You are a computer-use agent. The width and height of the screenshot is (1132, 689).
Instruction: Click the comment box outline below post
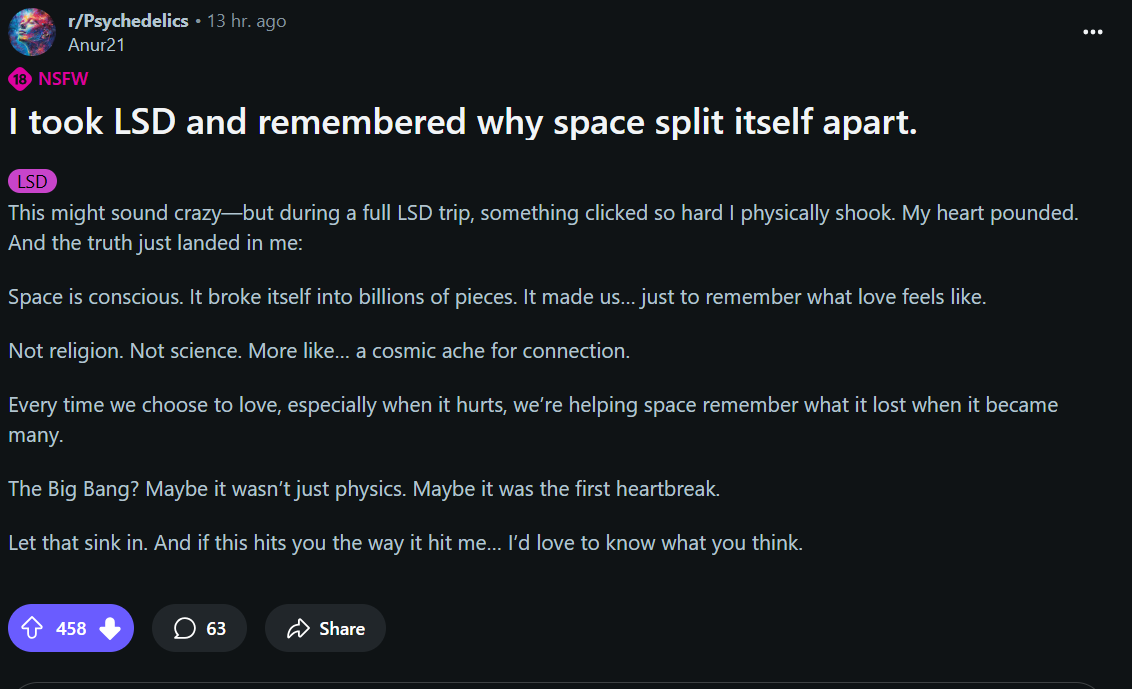pyautogui.click(x=557, y=685)
